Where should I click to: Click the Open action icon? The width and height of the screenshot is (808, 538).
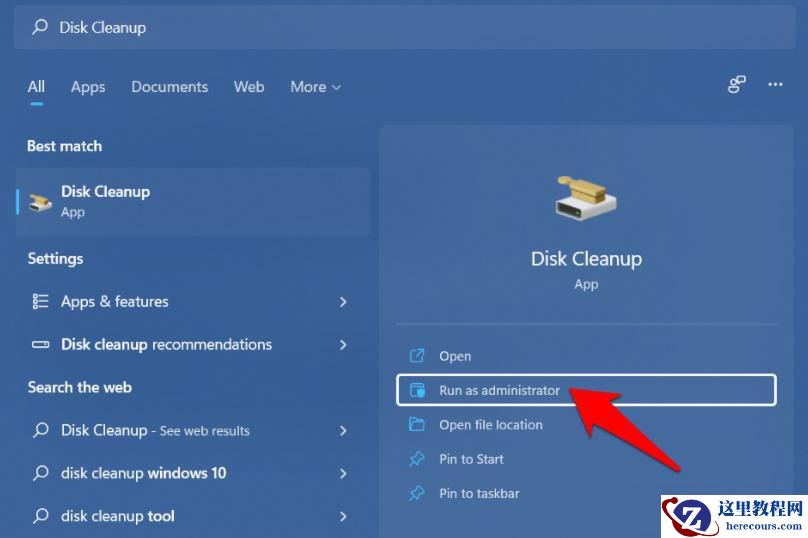pyautogui.click(x=416, y=356)
